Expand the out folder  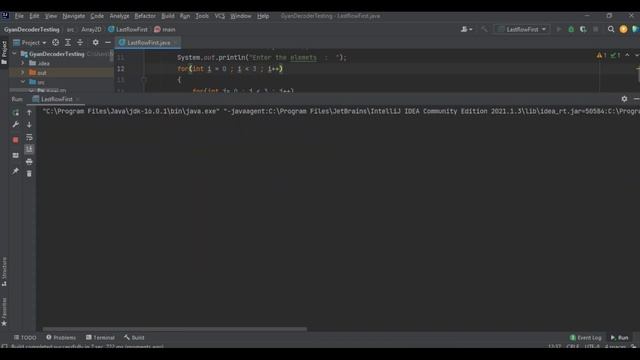[x=23, y=73]
